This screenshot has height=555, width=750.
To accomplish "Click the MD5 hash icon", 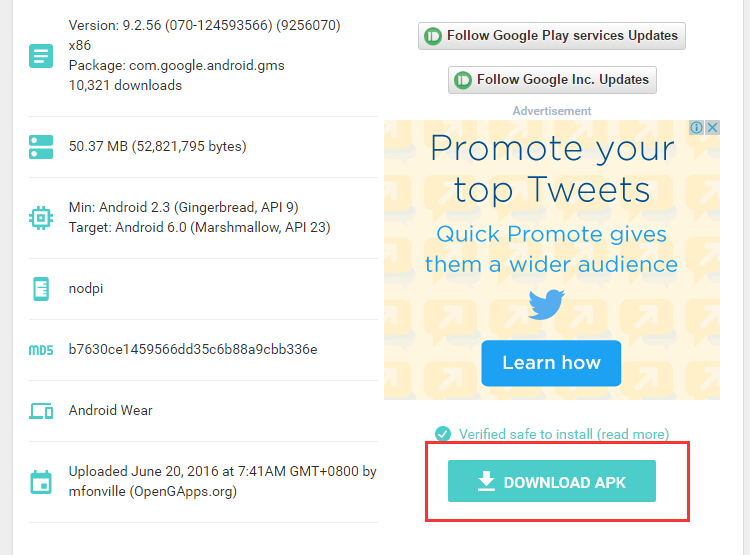I will click(x=41, y=350).
